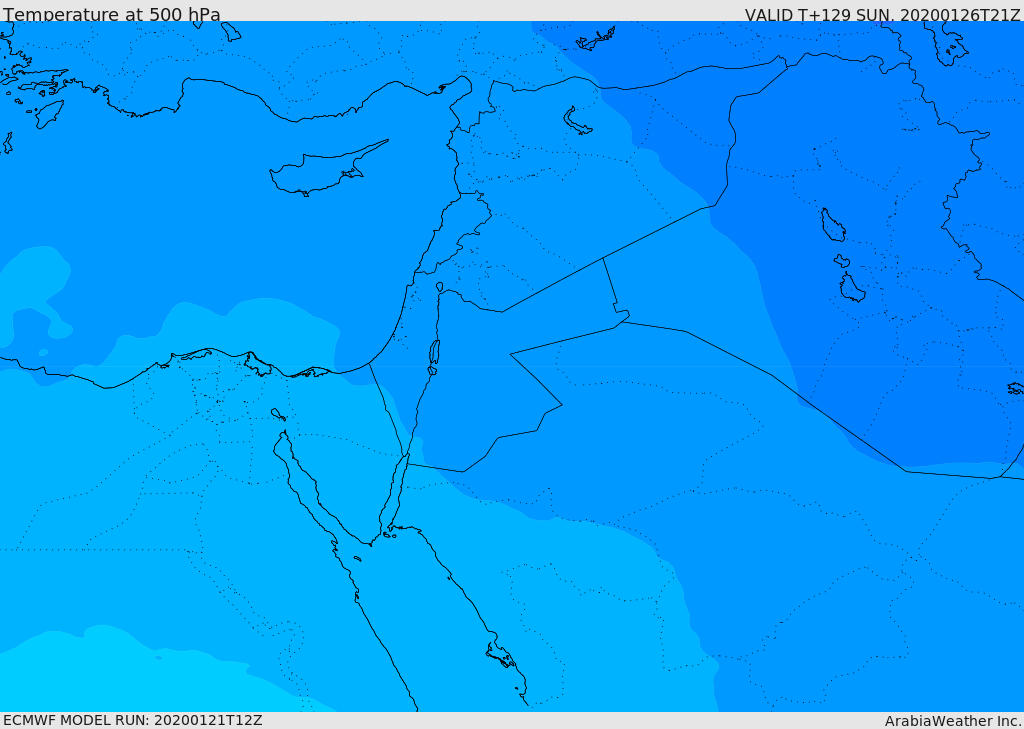Click the 'ArabiaWeather Inc' credit text
This screenshot has height=729, width=1024.
point(952,721)
